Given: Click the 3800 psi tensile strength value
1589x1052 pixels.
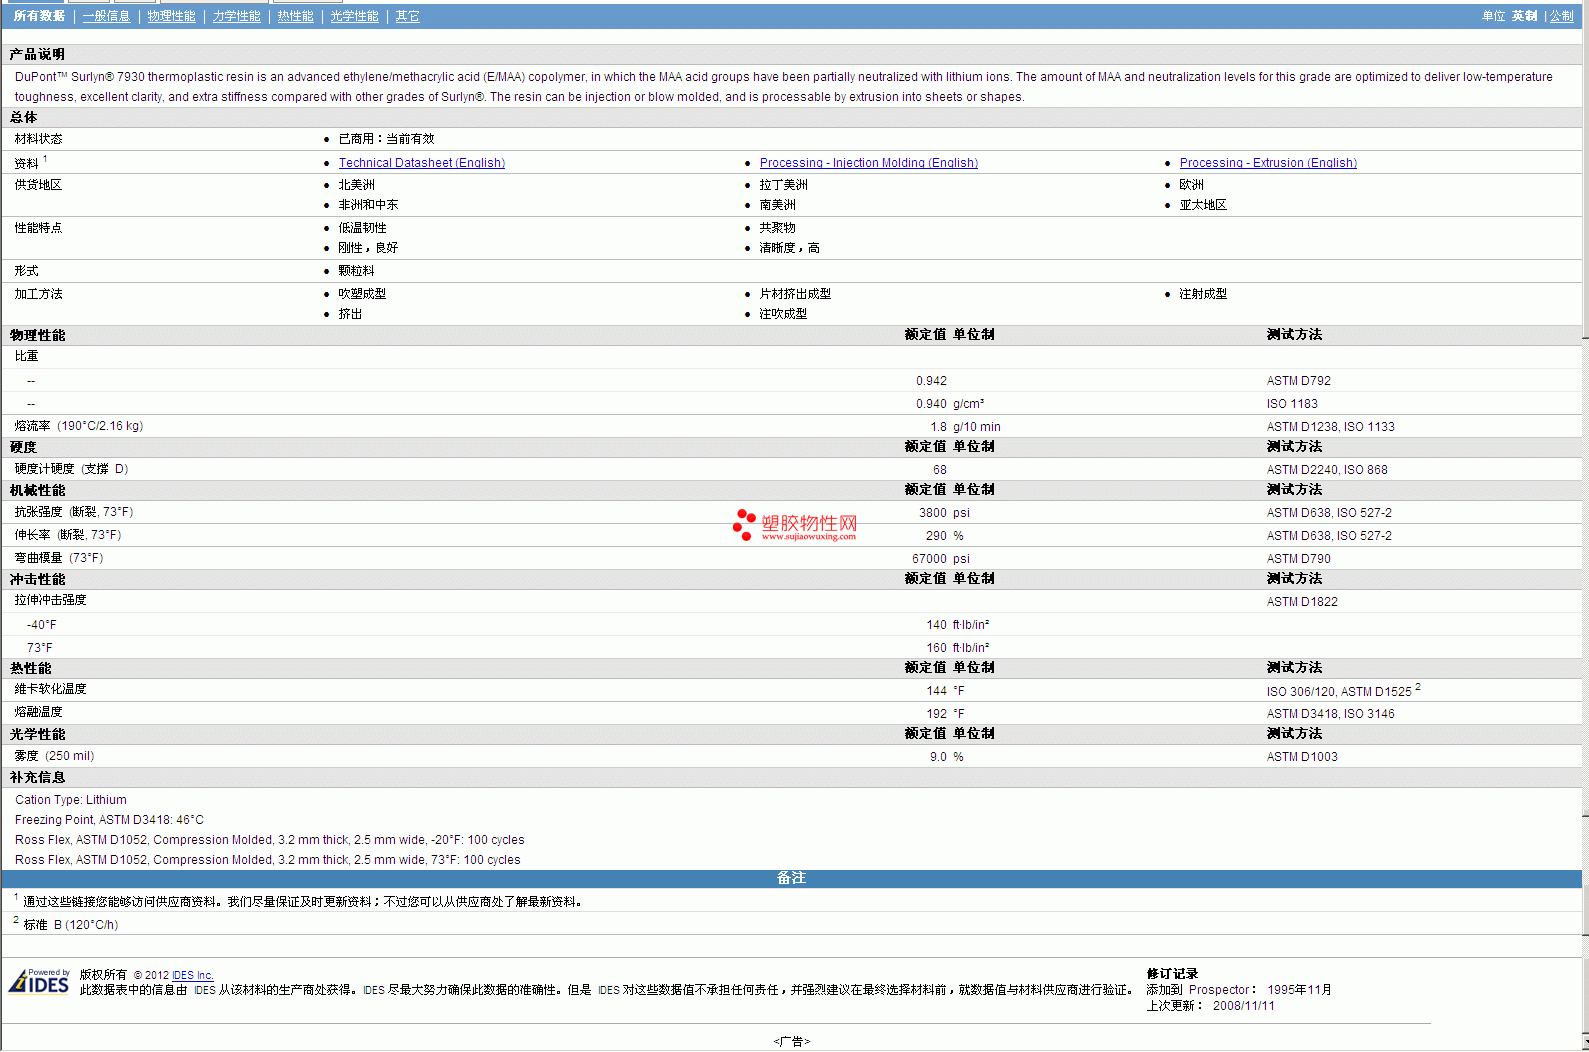Looking at the screenshot, I should point(944,513).
